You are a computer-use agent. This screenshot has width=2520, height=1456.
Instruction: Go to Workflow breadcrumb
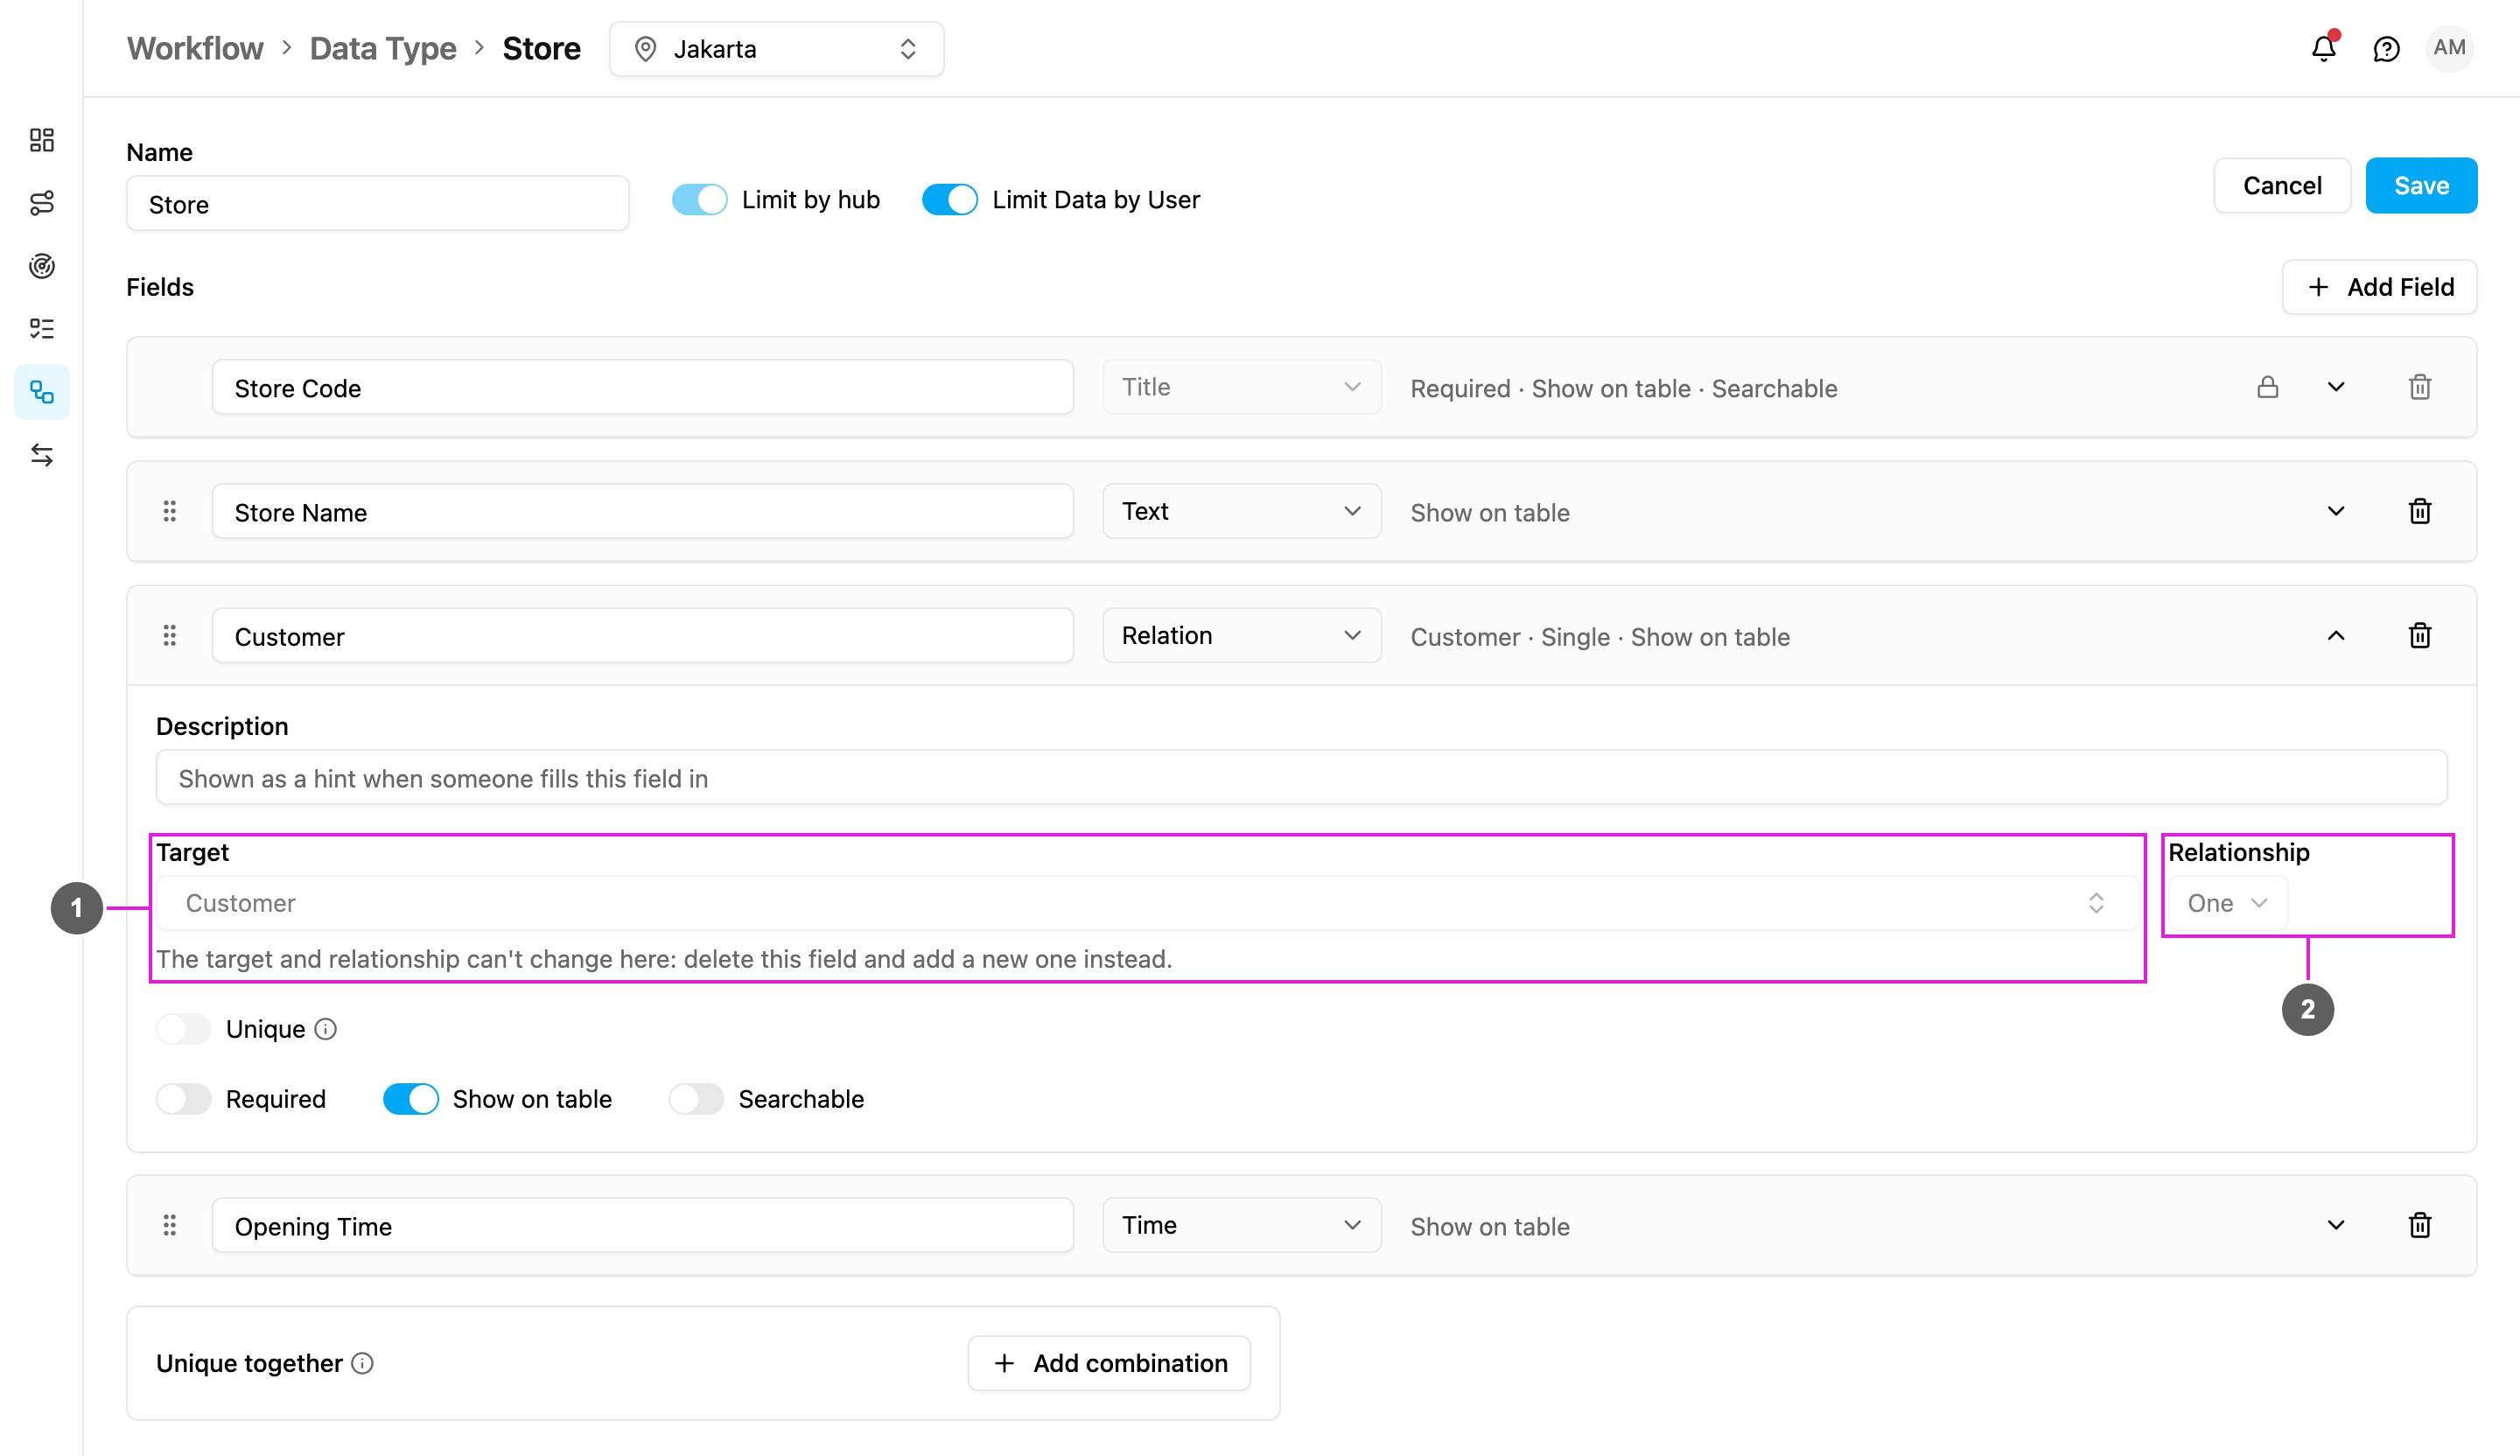195,48
